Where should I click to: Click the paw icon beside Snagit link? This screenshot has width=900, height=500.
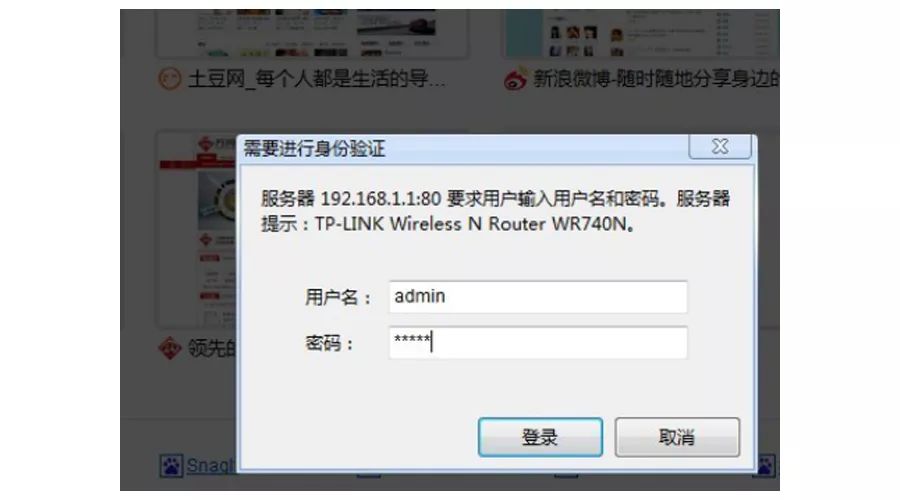171,466
